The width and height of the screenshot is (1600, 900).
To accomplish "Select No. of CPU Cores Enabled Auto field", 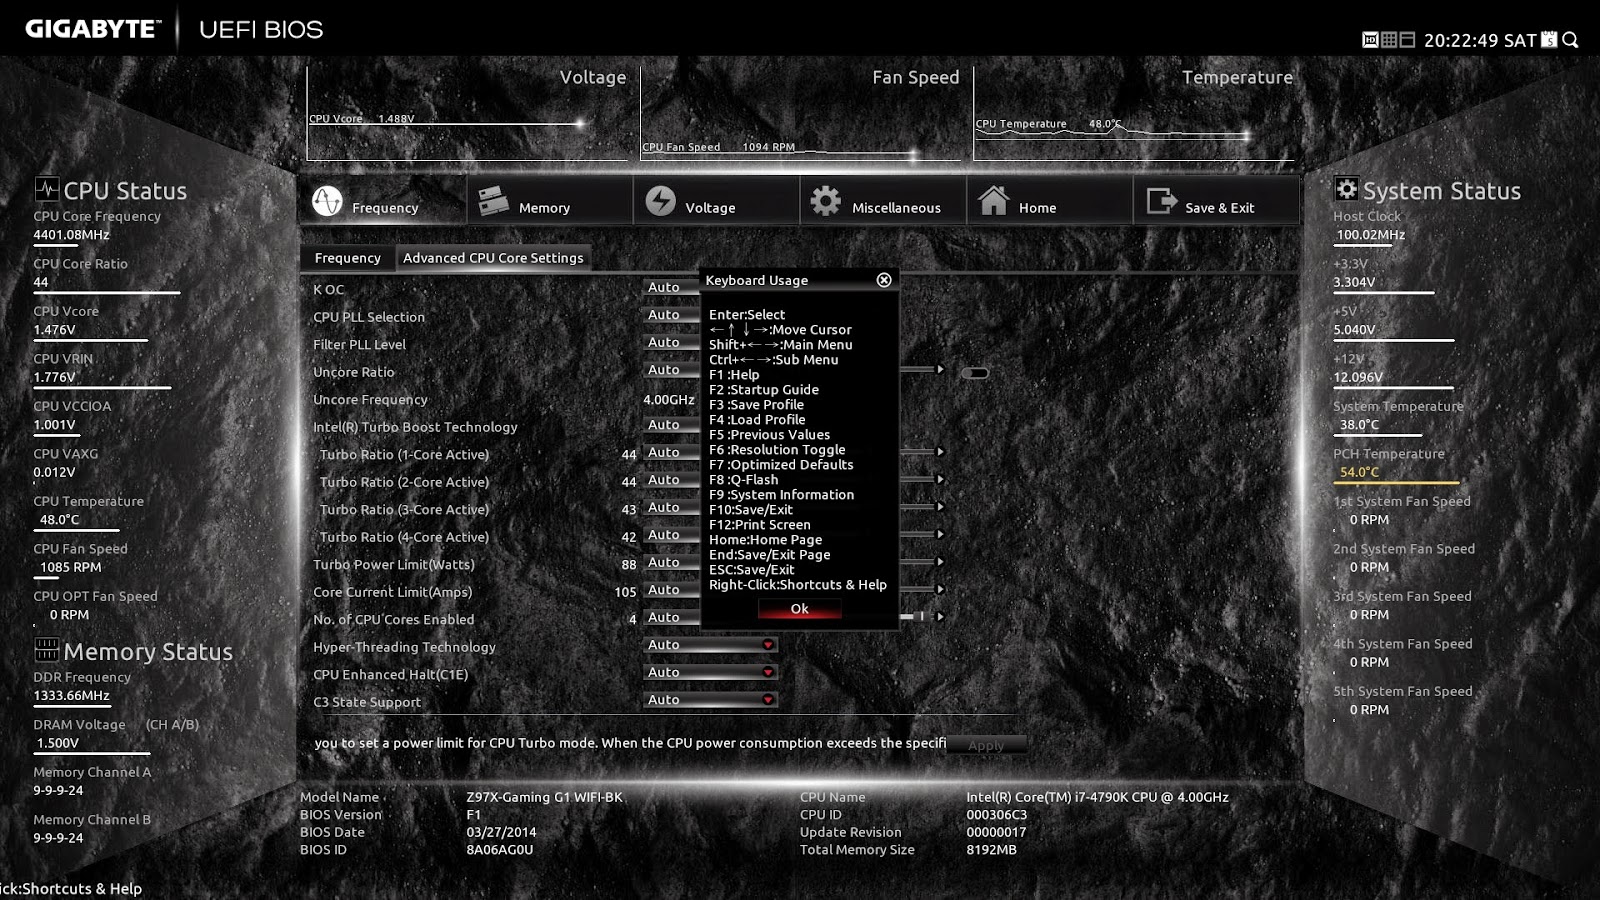I will [671, 617].
